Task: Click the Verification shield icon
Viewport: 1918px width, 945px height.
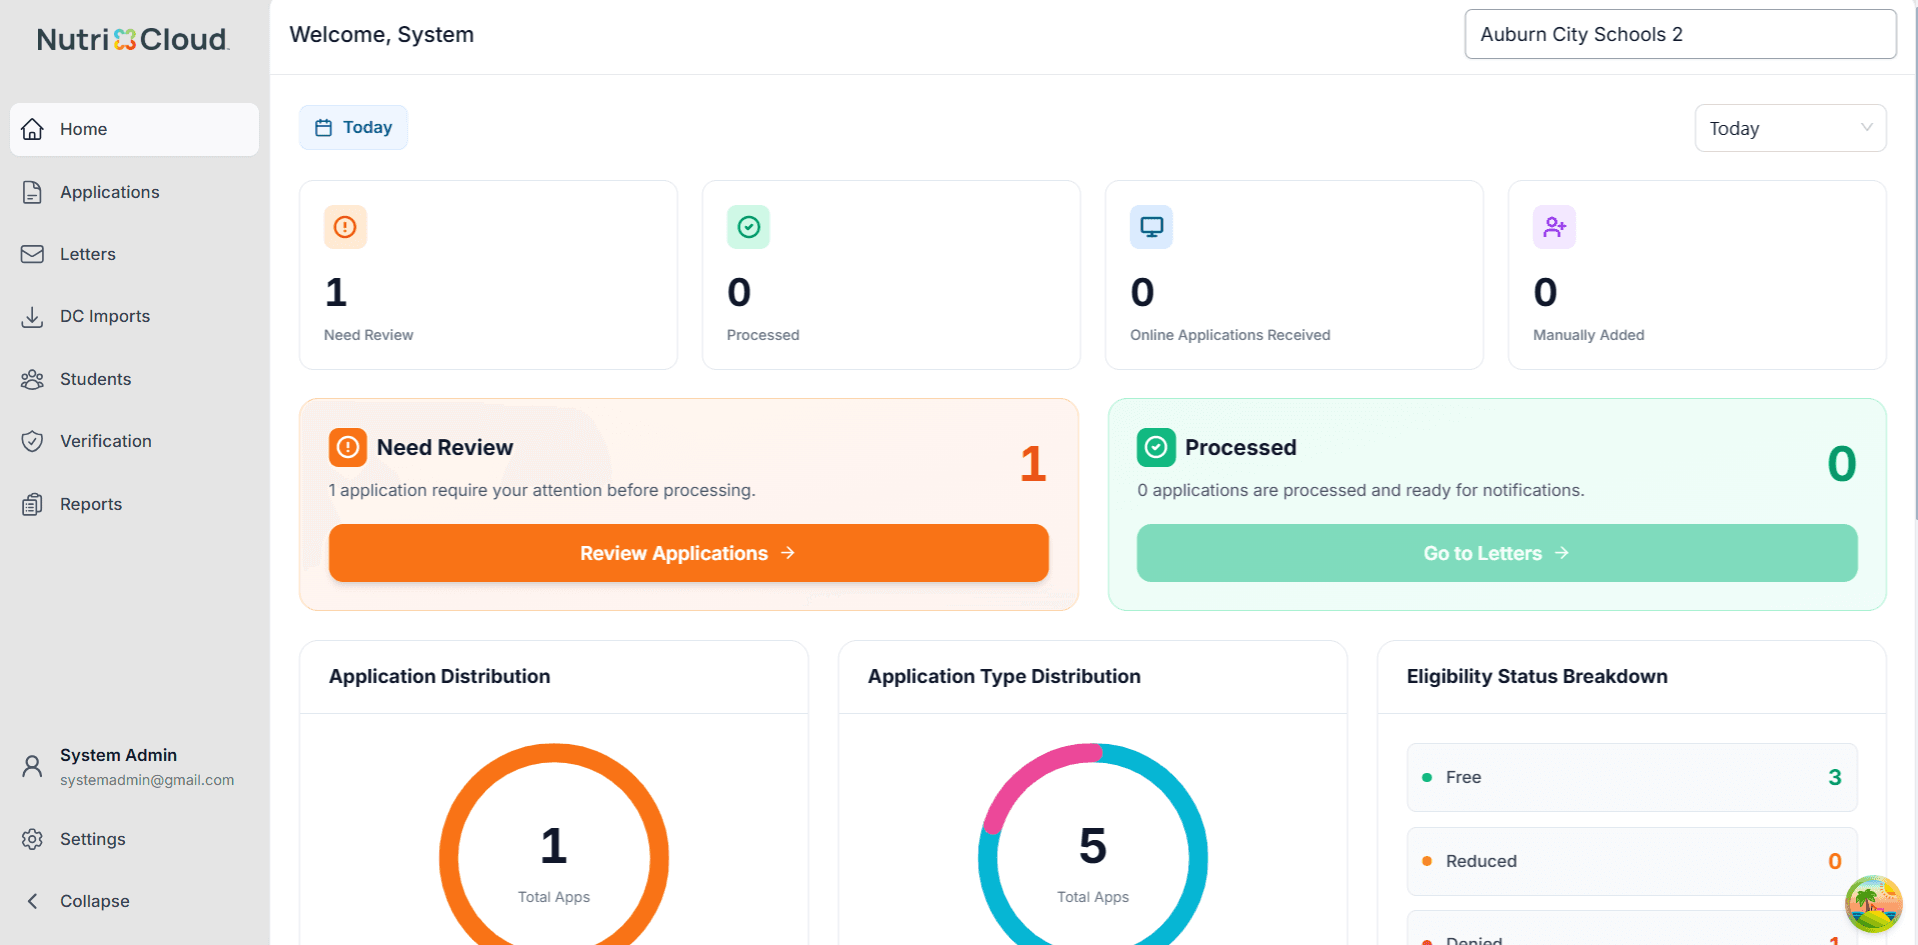Action: tap(32, 441)
